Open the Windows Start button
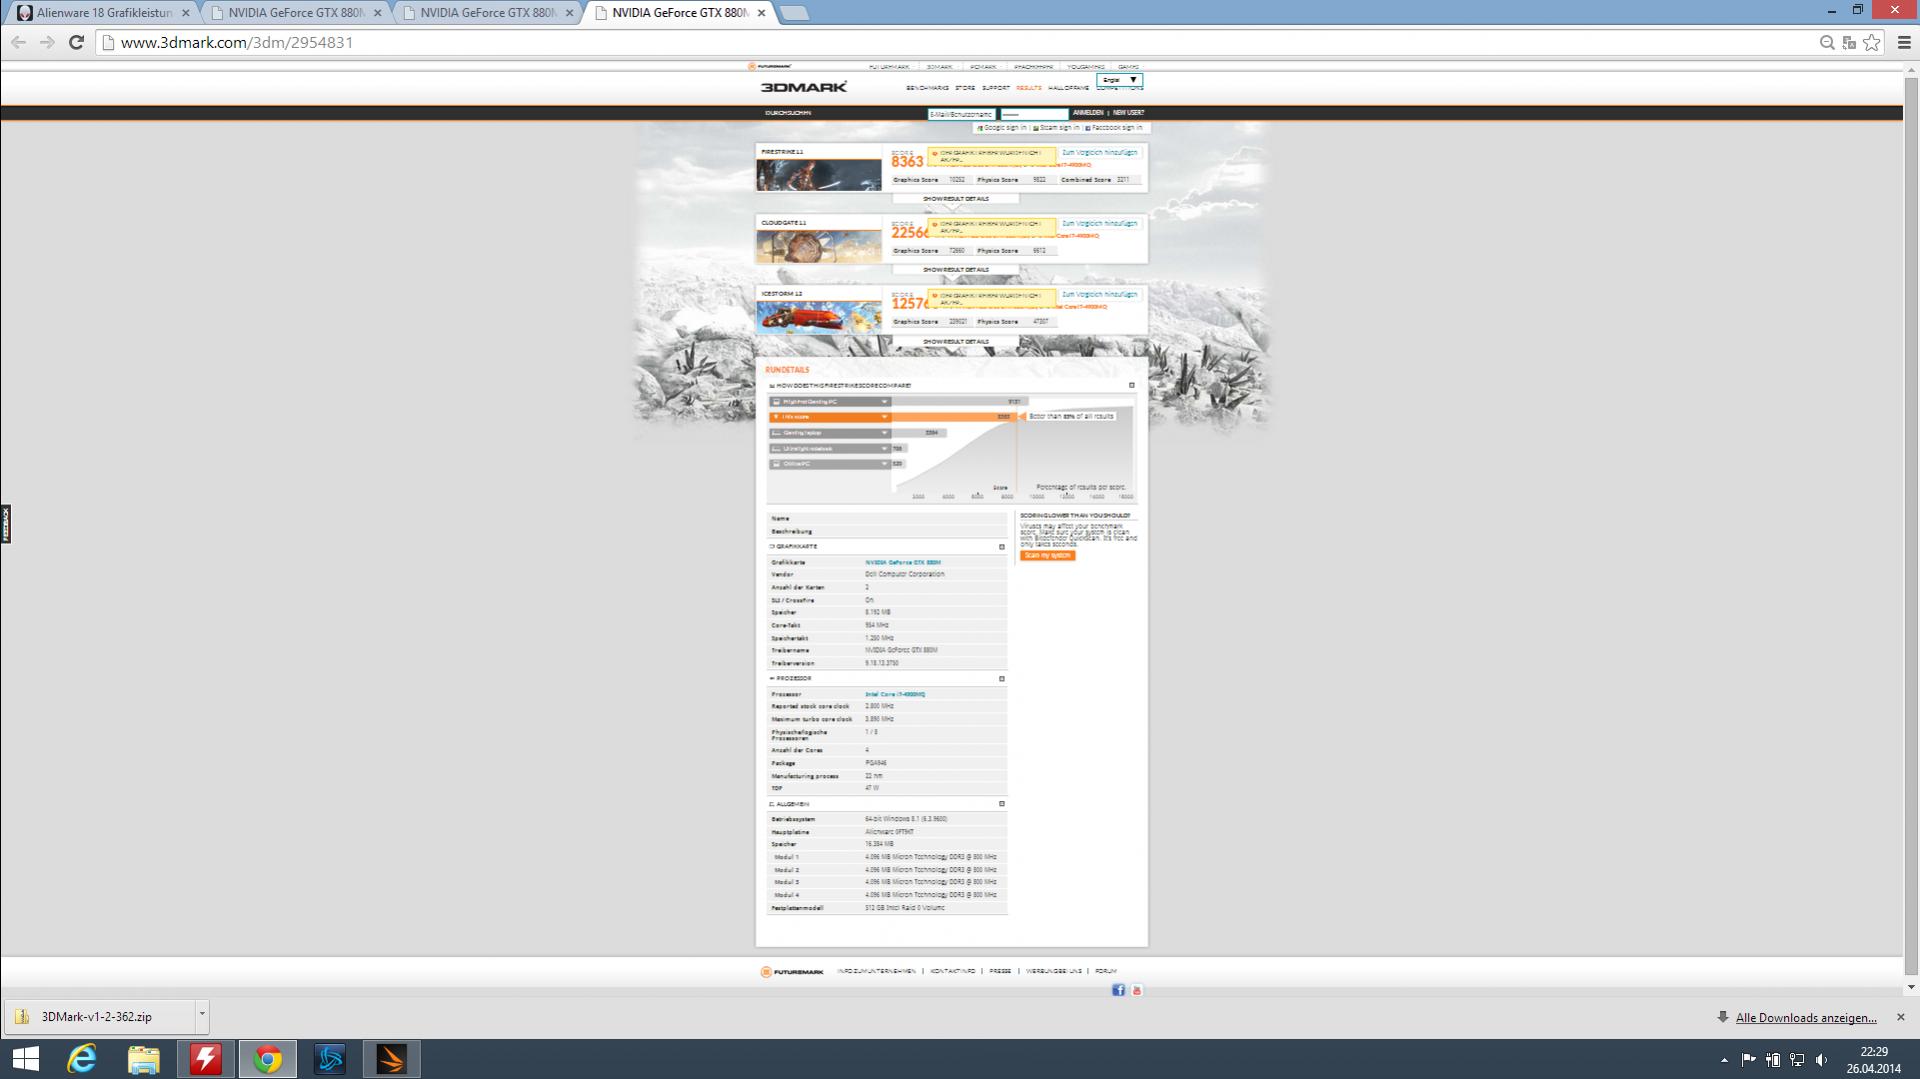 [25, 1059]
